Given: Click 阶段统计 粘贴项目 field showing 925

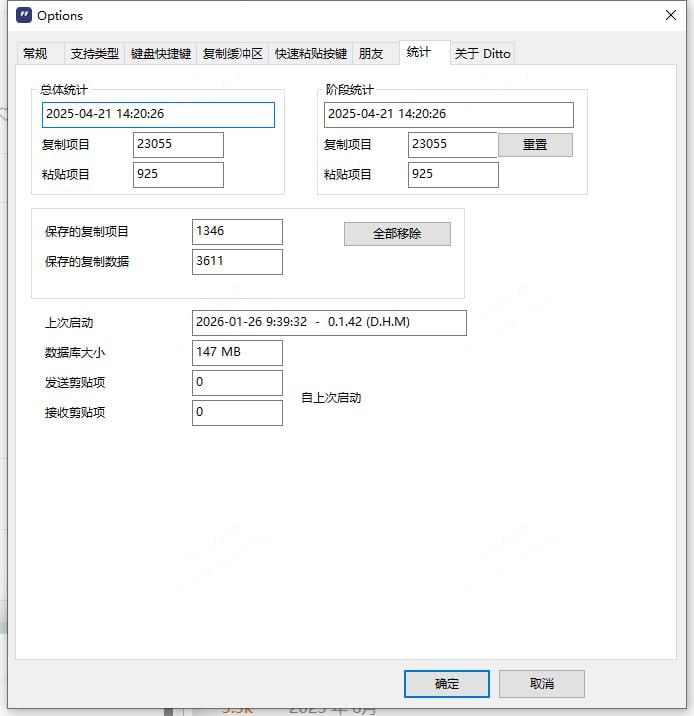Looking at the screenshot, I should (x=453, y=175).
